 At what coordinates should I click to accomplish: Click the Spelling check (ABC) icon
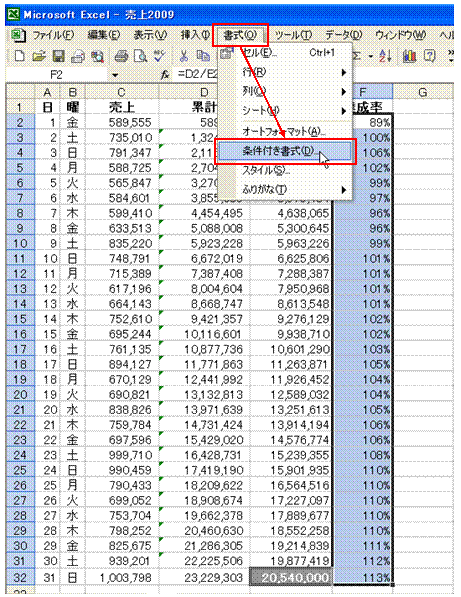(x=160, y=56)
